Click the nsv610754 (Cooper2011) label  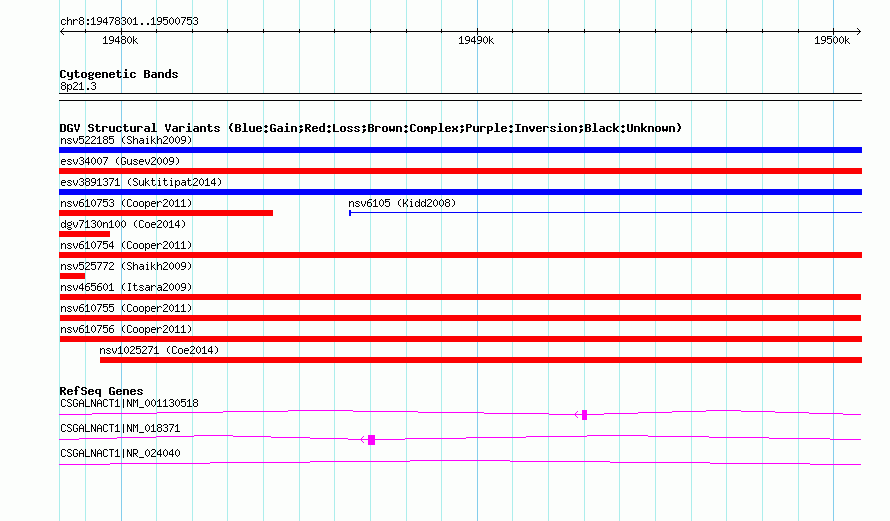126,245
